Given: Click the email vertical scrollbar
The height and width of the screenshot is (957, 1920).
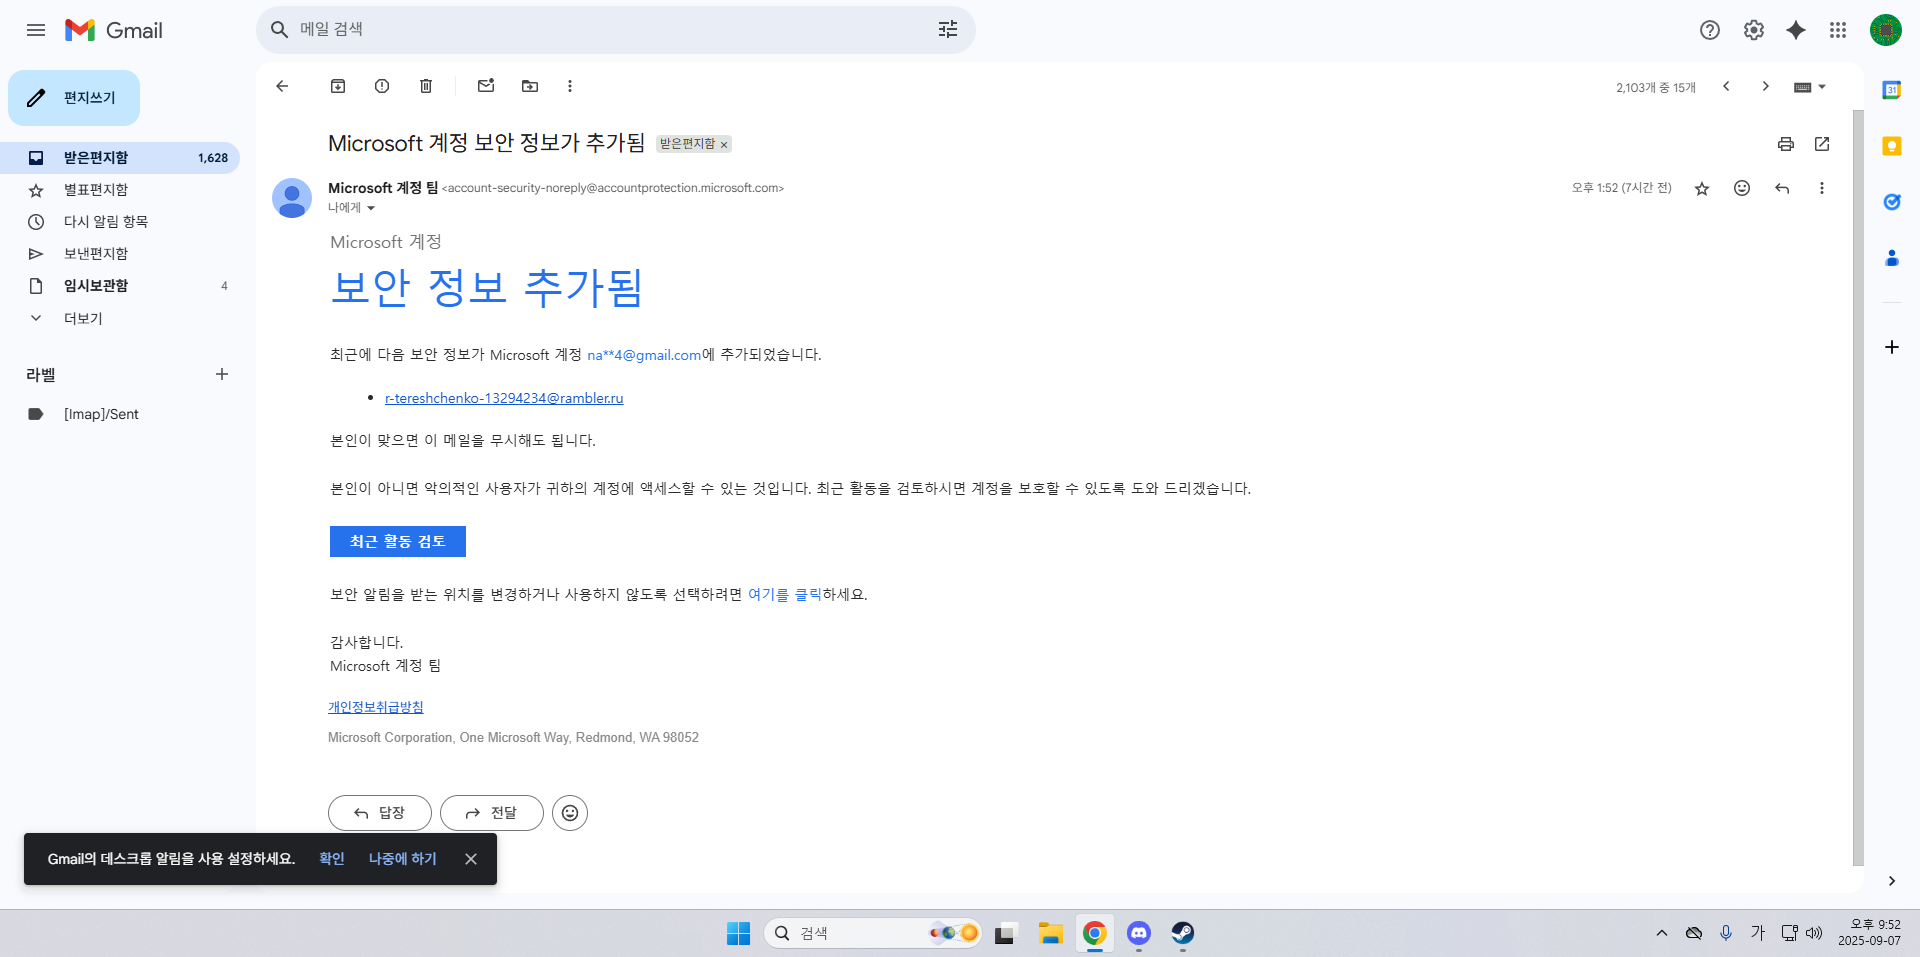Looking at the screenshot, I should (1858, 488).
